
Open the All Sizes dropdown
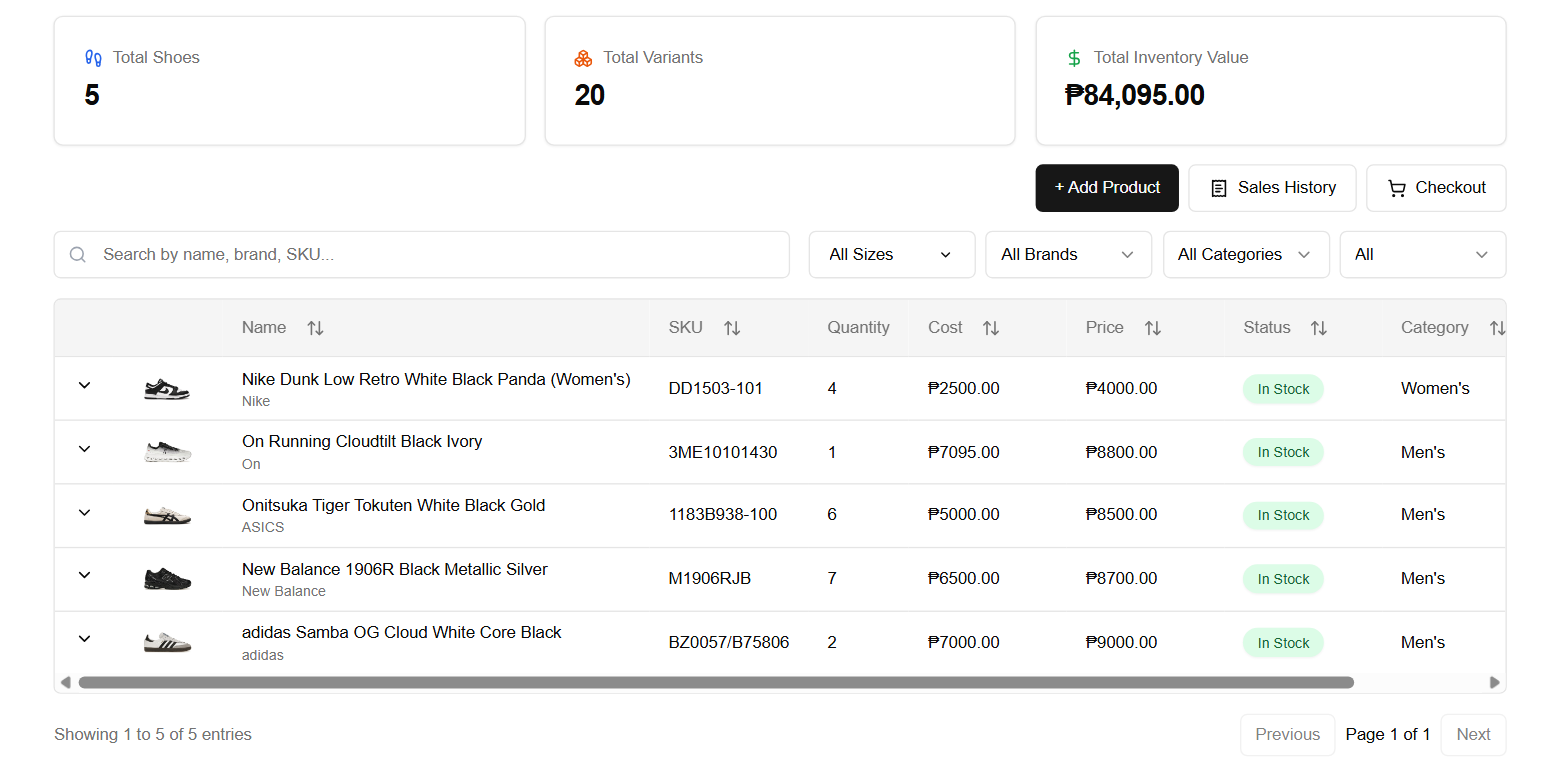pyautogui.click(x=891, y=255)
